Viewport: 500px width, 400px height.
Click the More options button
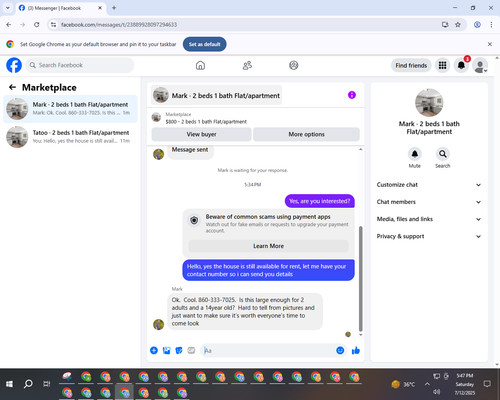click(x=306, y=134)
